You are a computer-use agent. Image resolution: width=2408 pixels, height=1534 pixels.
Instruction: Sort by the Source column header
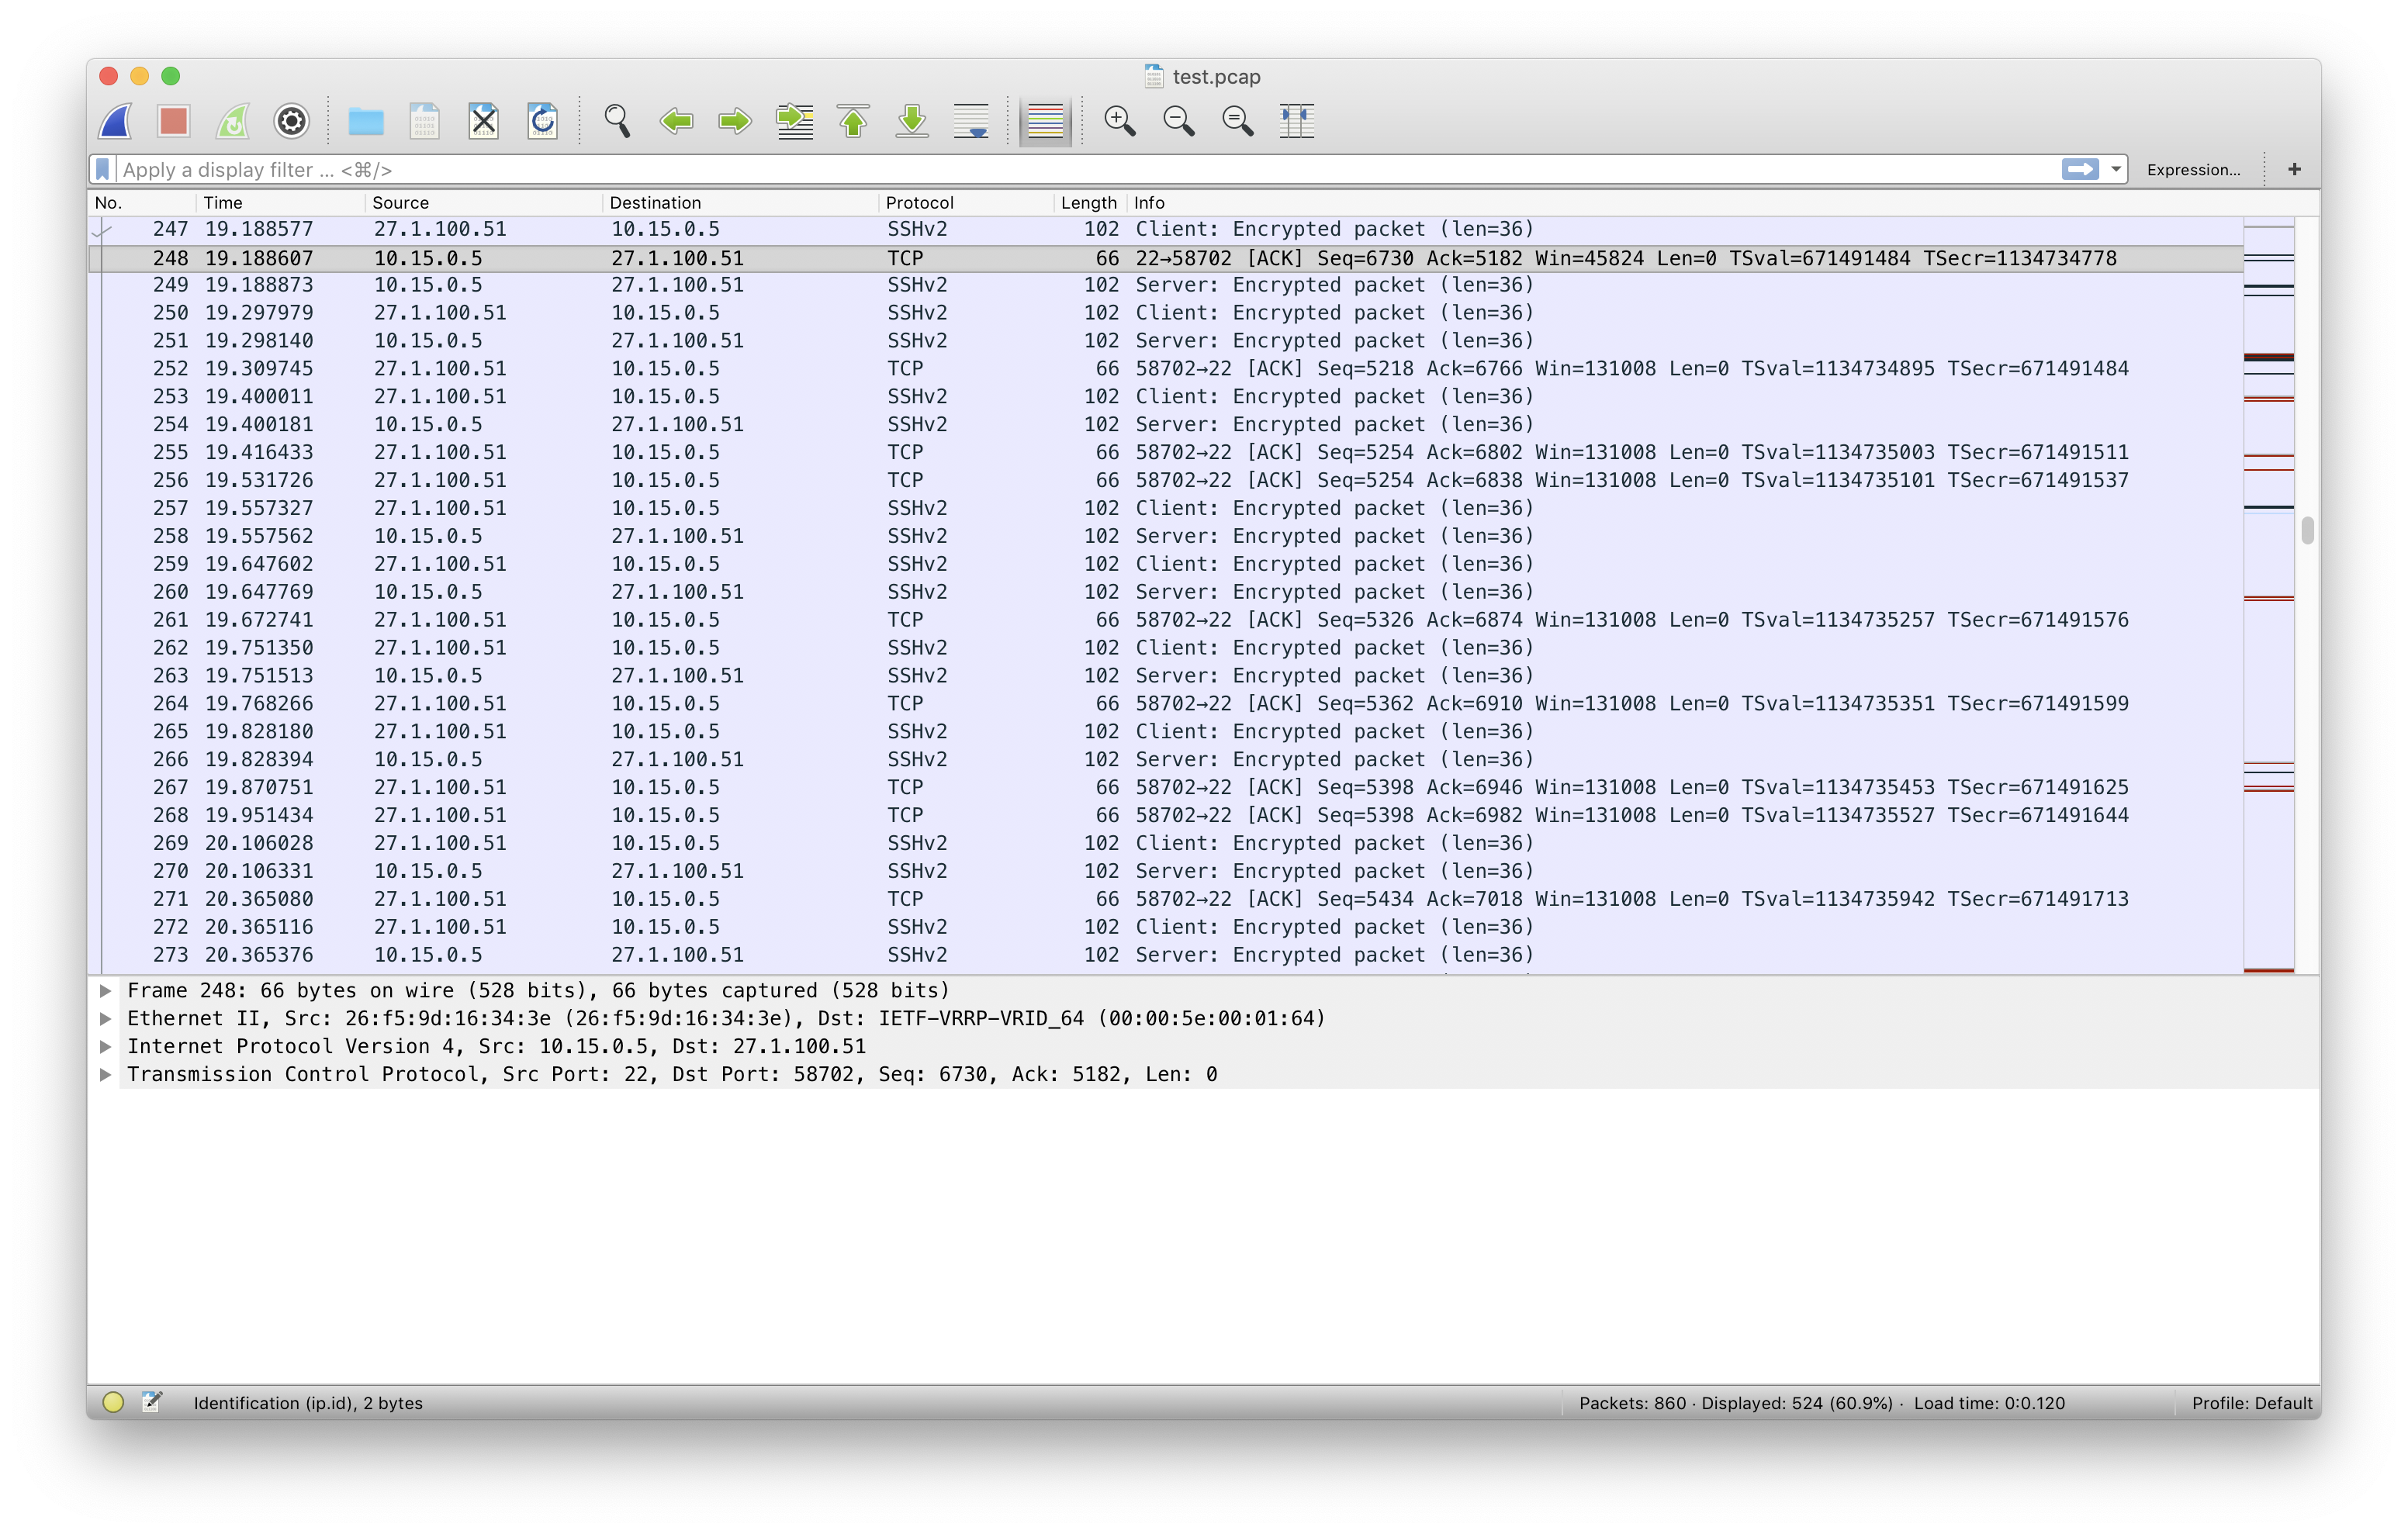pos(484,202)
